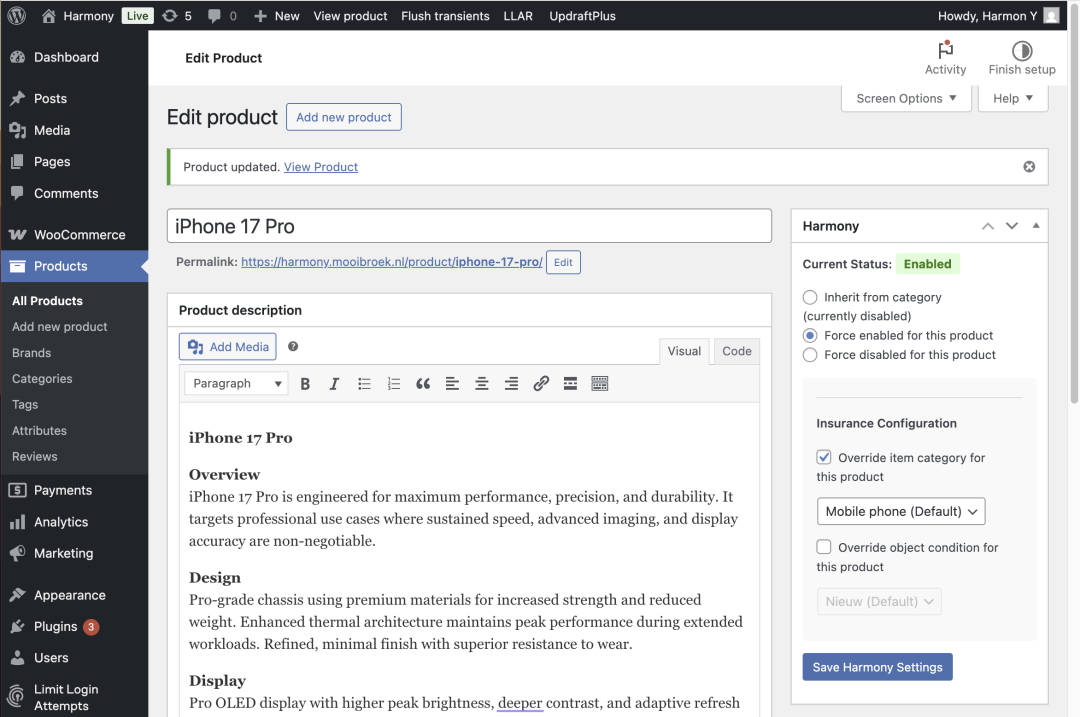Click the Bold formatting icon

click(306, 384)
